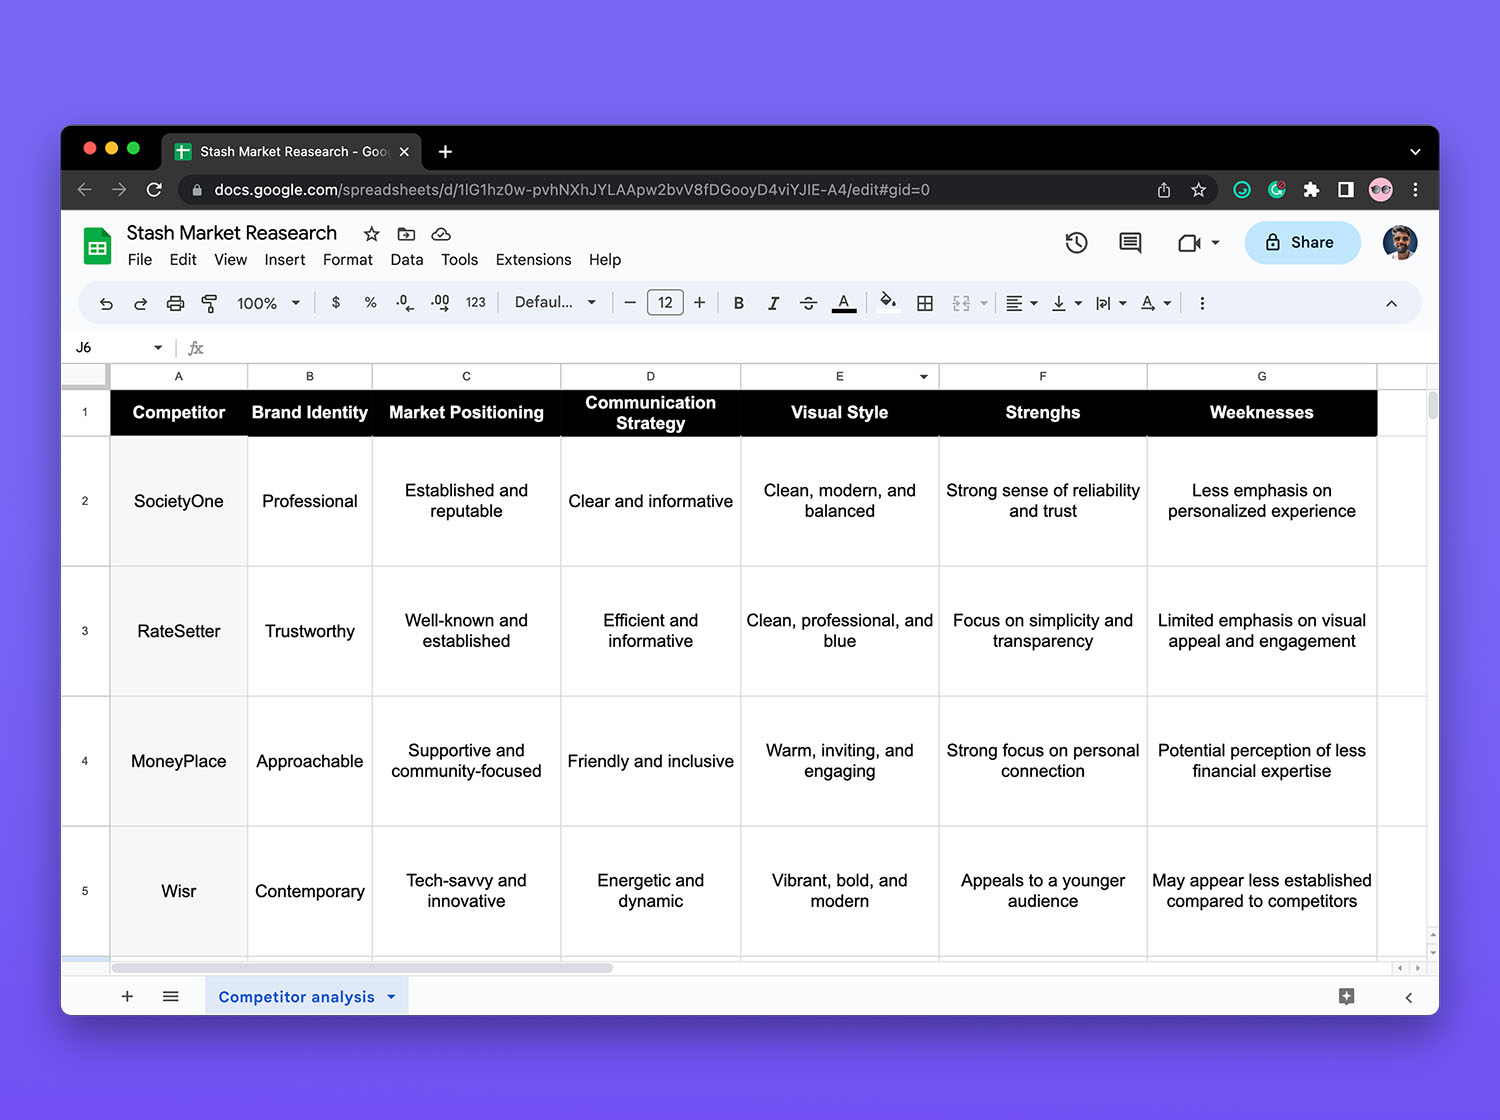Open the toolbar three-dot More menu
Image resolution: width=1500 pixels, height=1120 pixels.
[x=1202, y=303]
